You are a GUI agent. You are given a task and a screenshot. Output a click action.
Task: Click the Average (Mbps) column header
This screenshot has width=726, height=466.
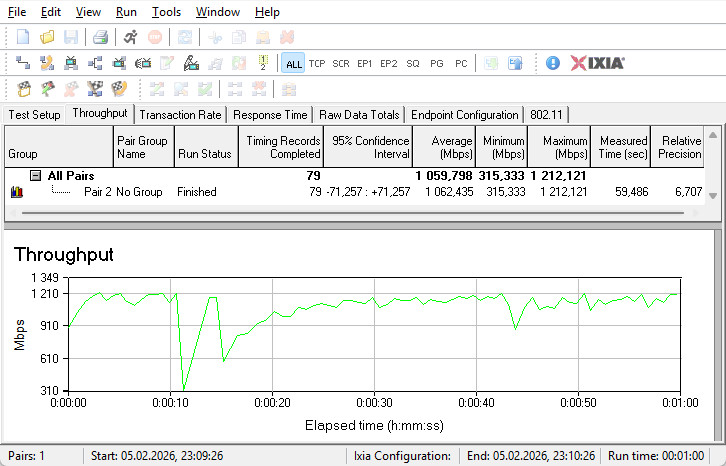tap(444, 148)
